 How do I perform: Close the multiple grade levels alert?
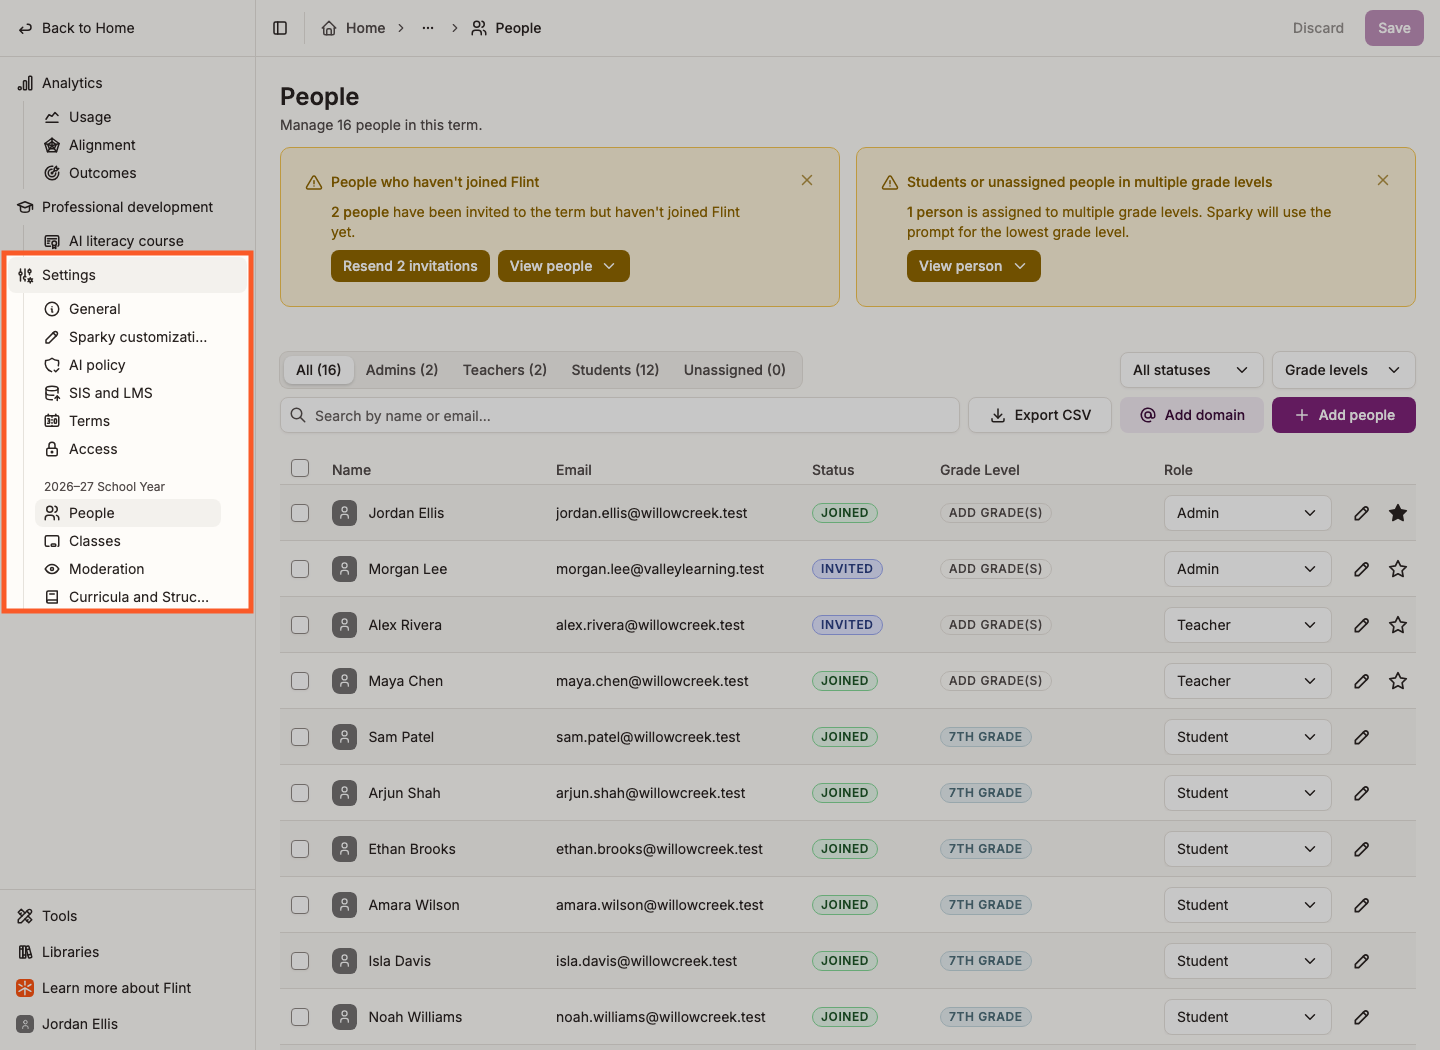1383,180
